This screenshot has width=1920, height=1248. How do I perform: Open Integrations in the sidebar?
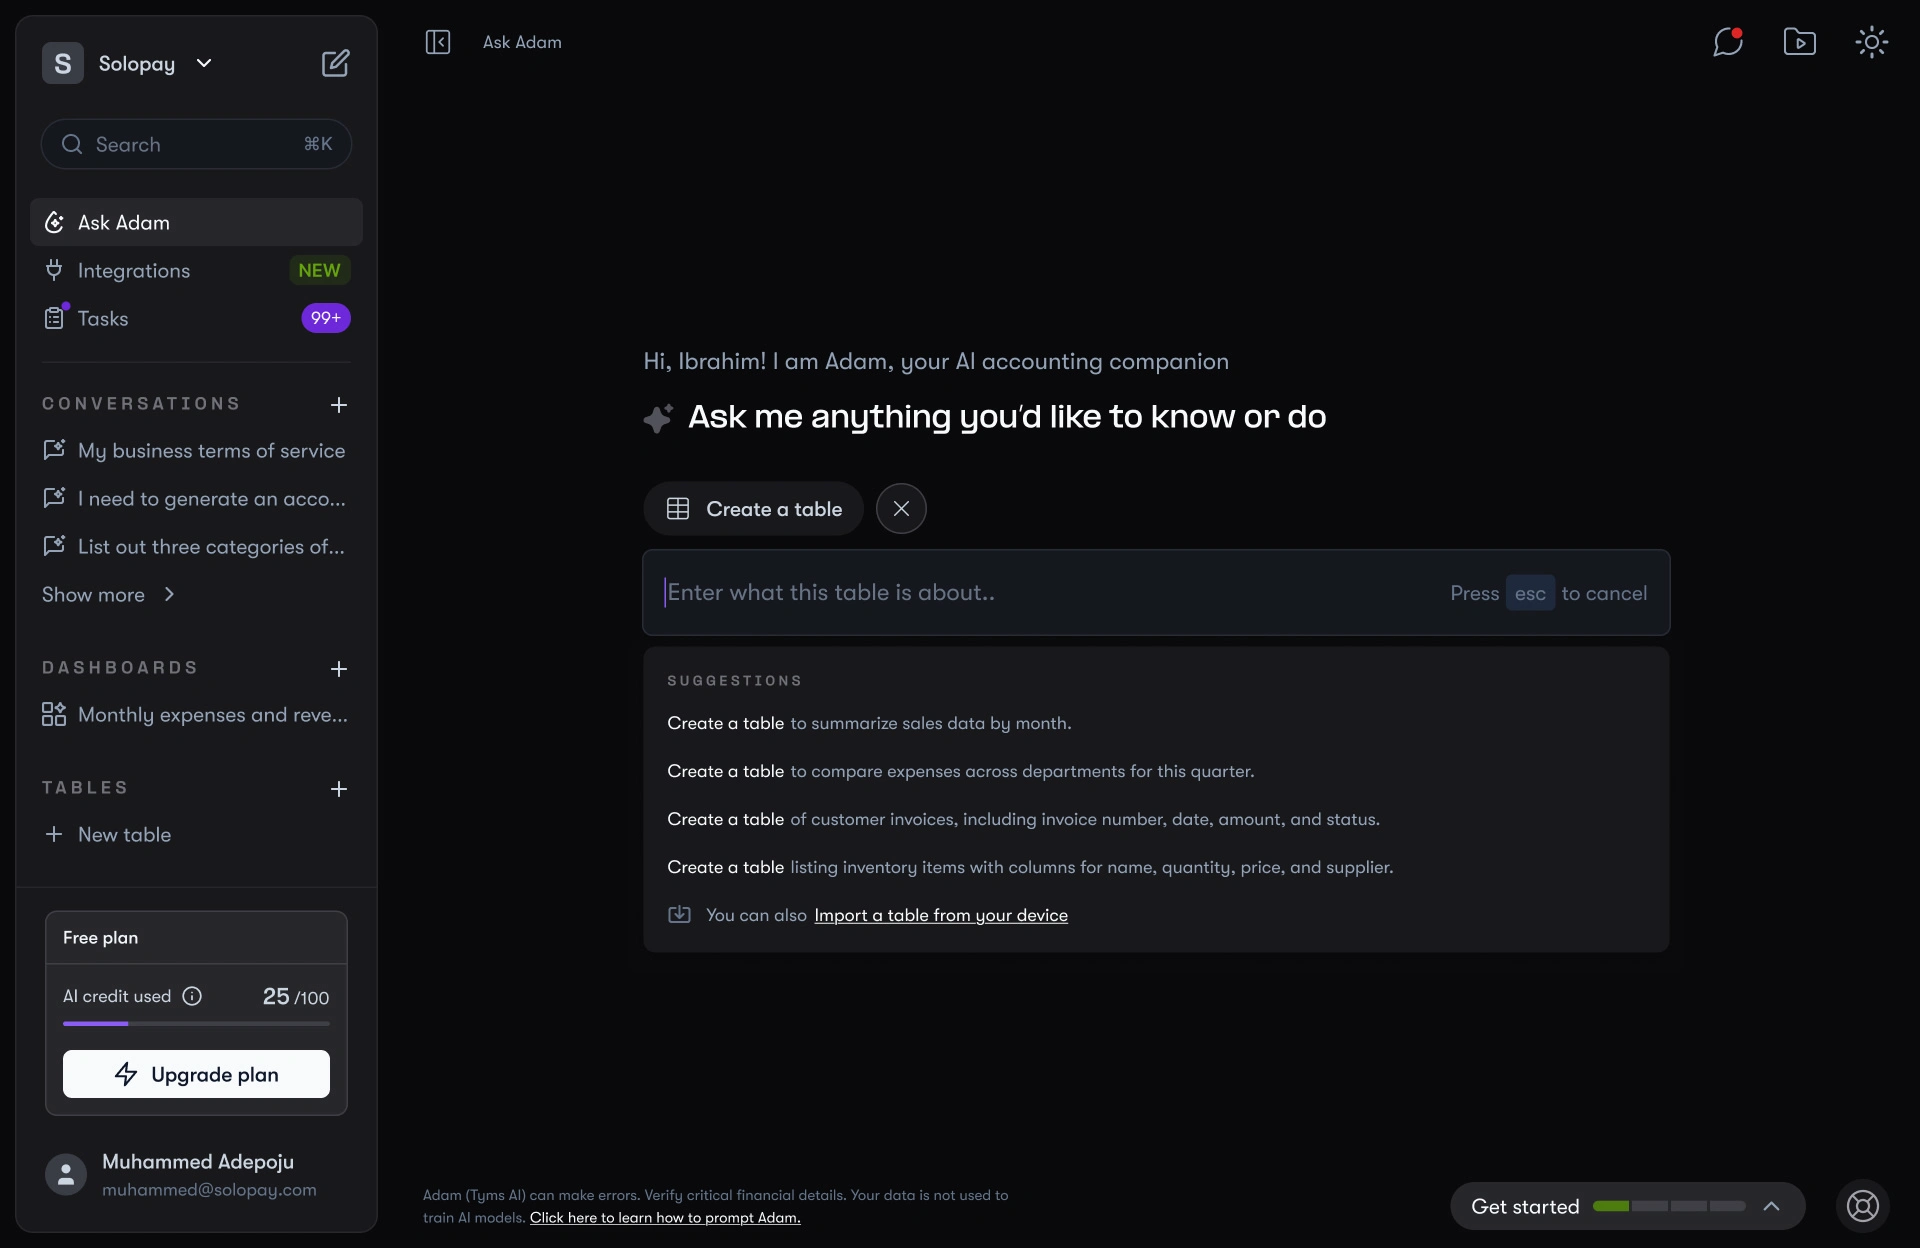pyautogui.click(x=134, y=271)
